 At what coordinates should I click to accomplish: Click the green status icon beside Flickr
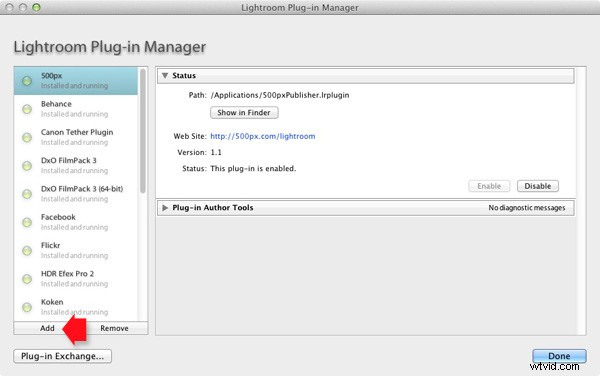27,251
